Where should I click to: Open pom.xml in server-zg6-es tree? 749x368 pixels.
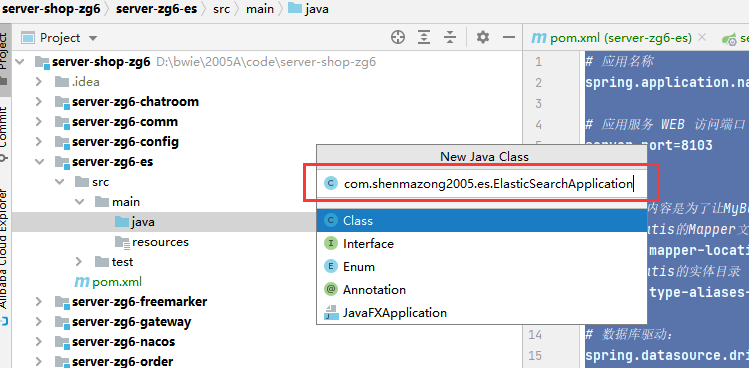[x=108, y=282]
